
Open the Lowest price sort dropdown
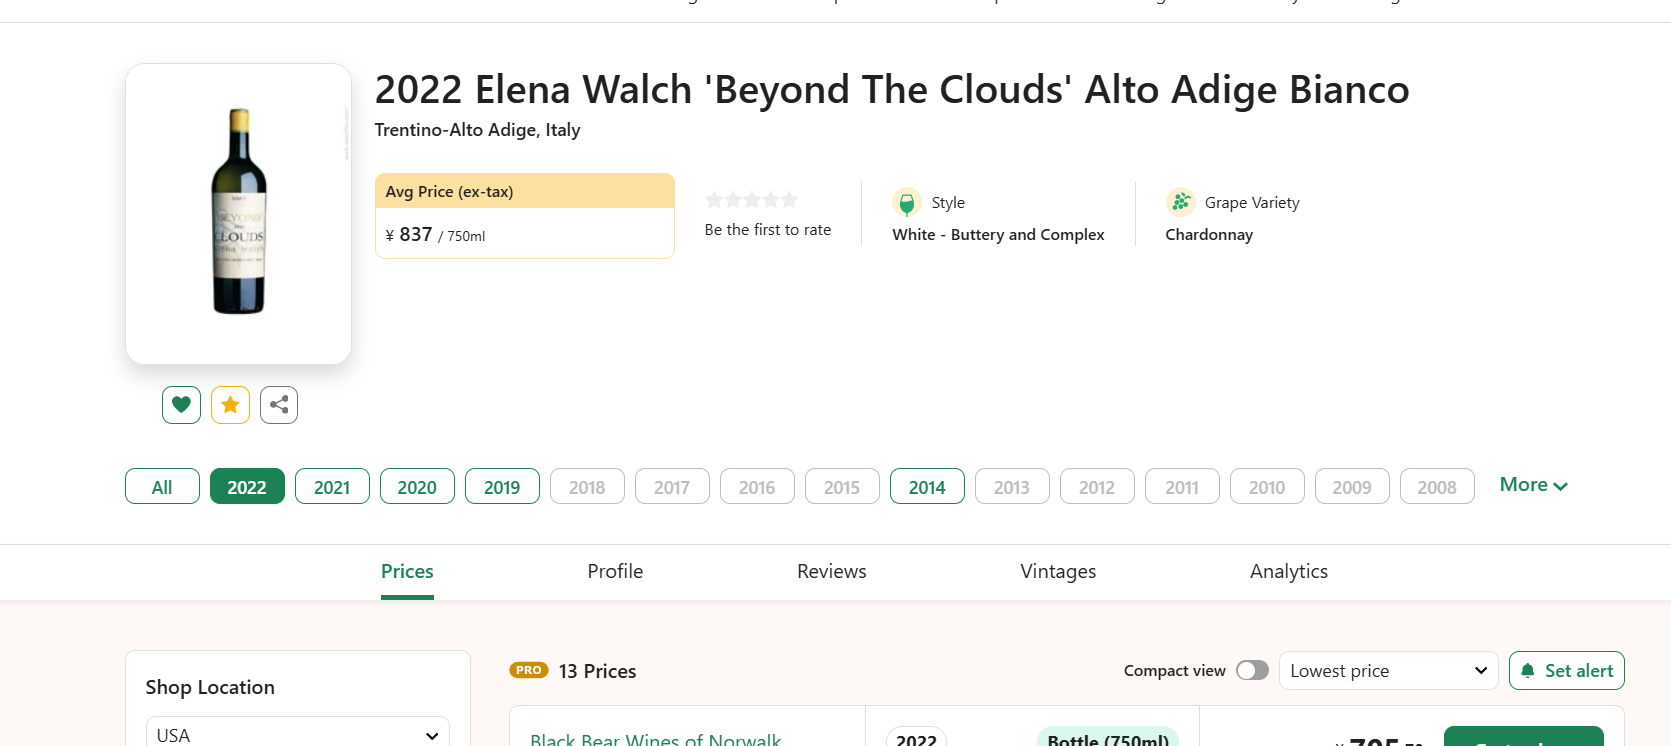tap(1388, 671)
